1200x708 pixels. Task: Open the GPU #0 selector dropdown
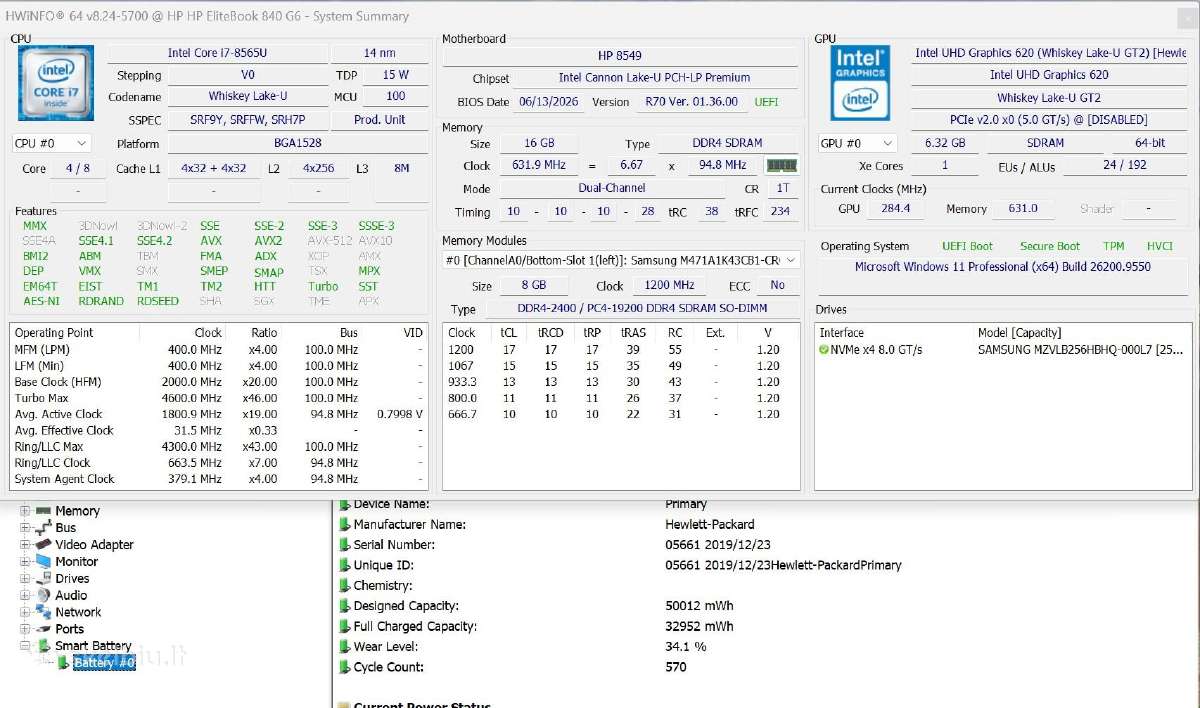pos(857,143)
